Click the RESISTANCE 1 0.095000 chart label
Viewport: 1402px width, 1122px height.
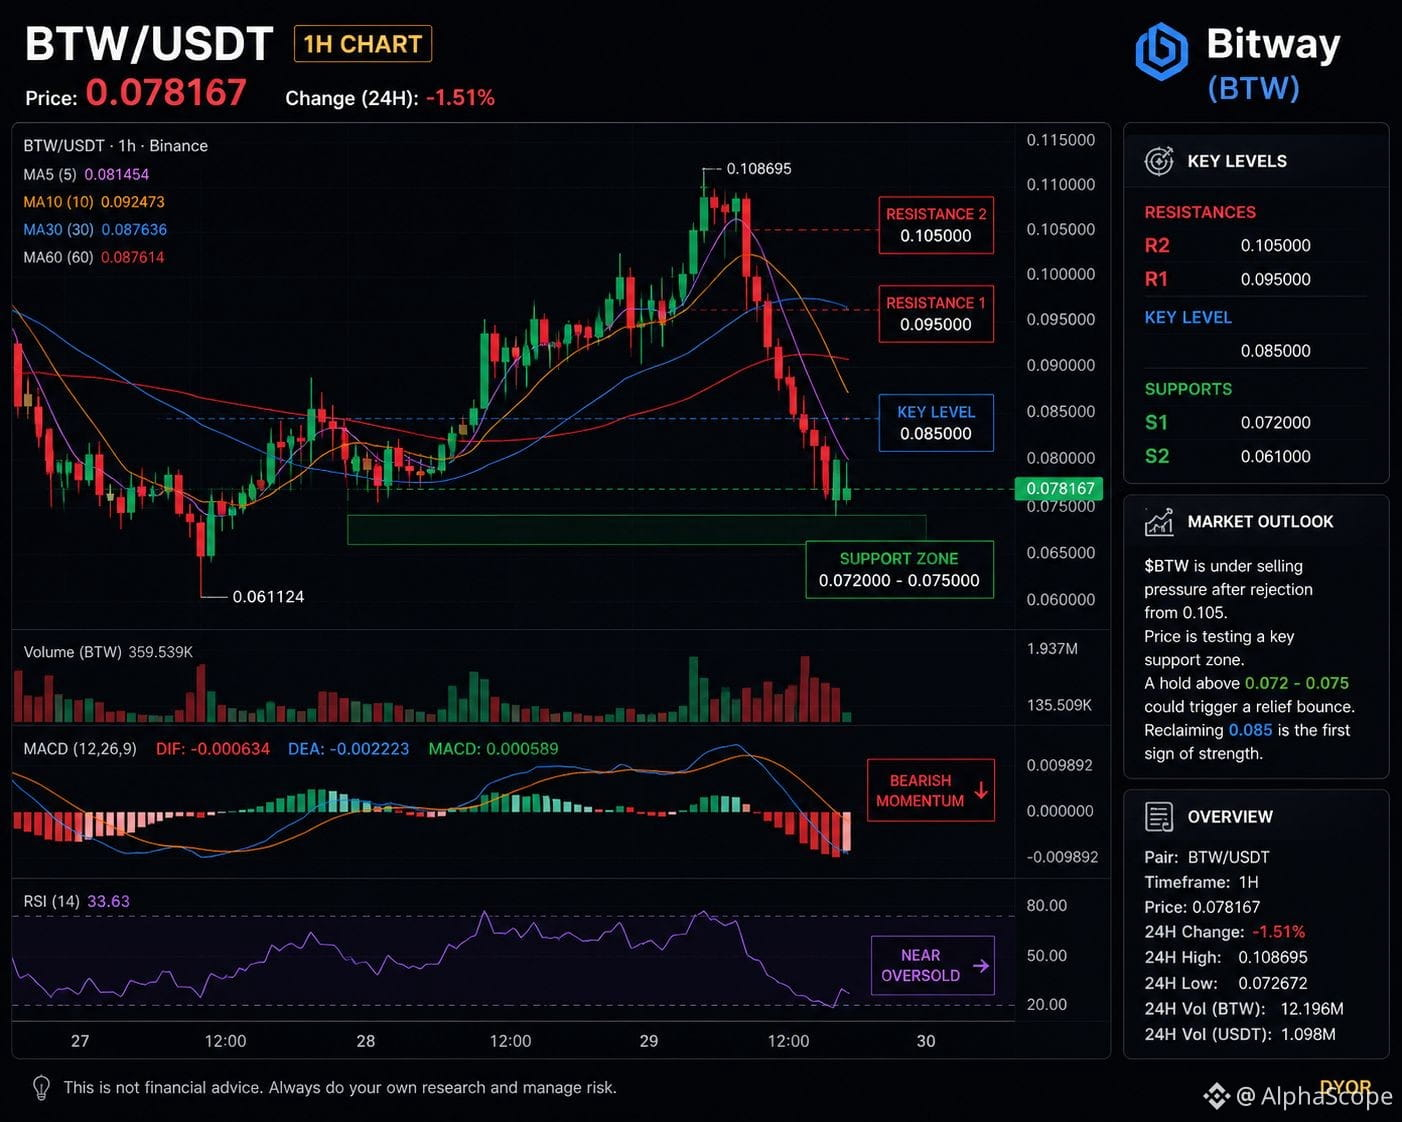tap(936, 314)
